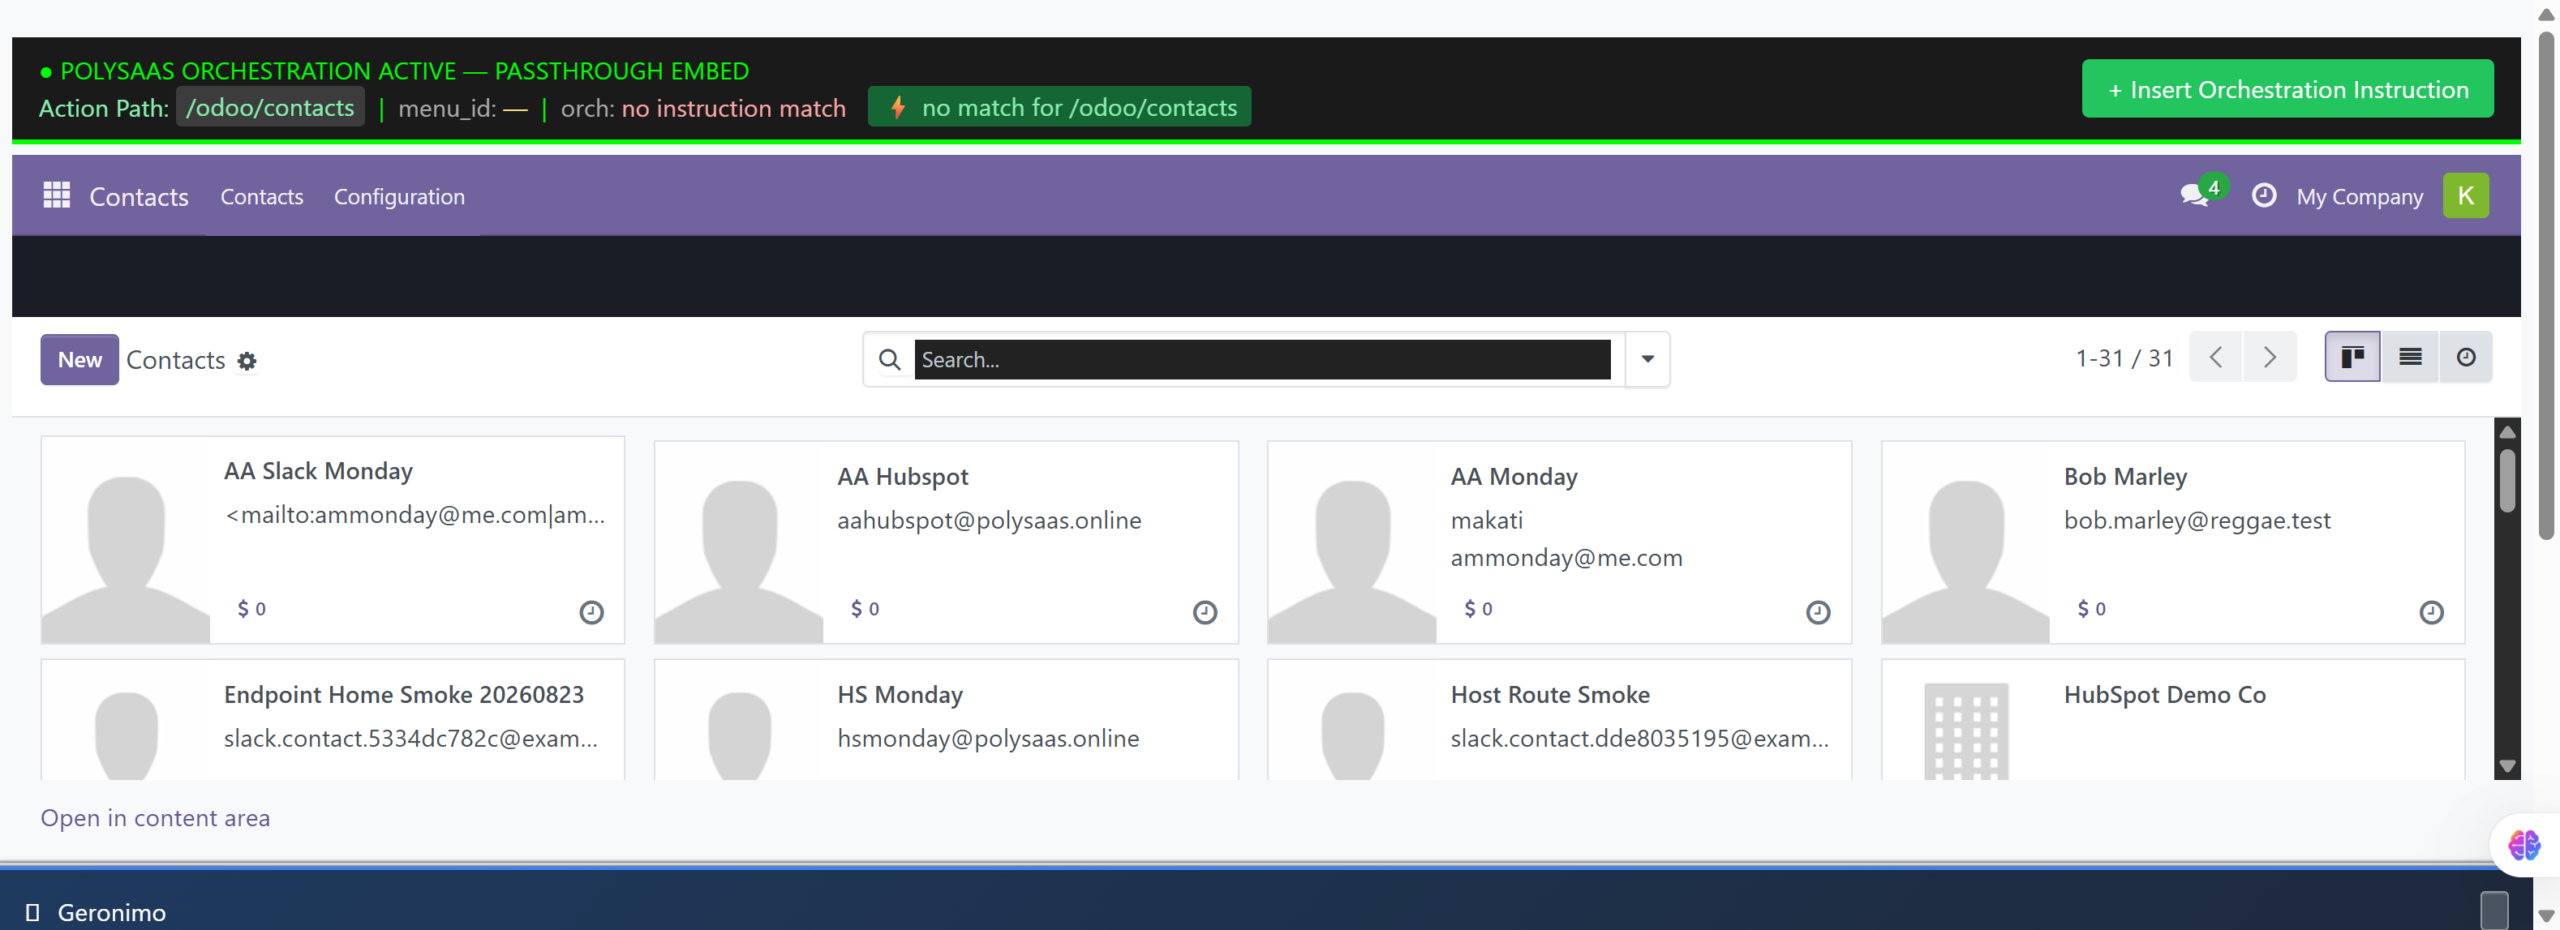Click the New contact button
Image resolution: width=2560 pixels, height=930 pixels.
pyautogui.click(x=80, y=360)
